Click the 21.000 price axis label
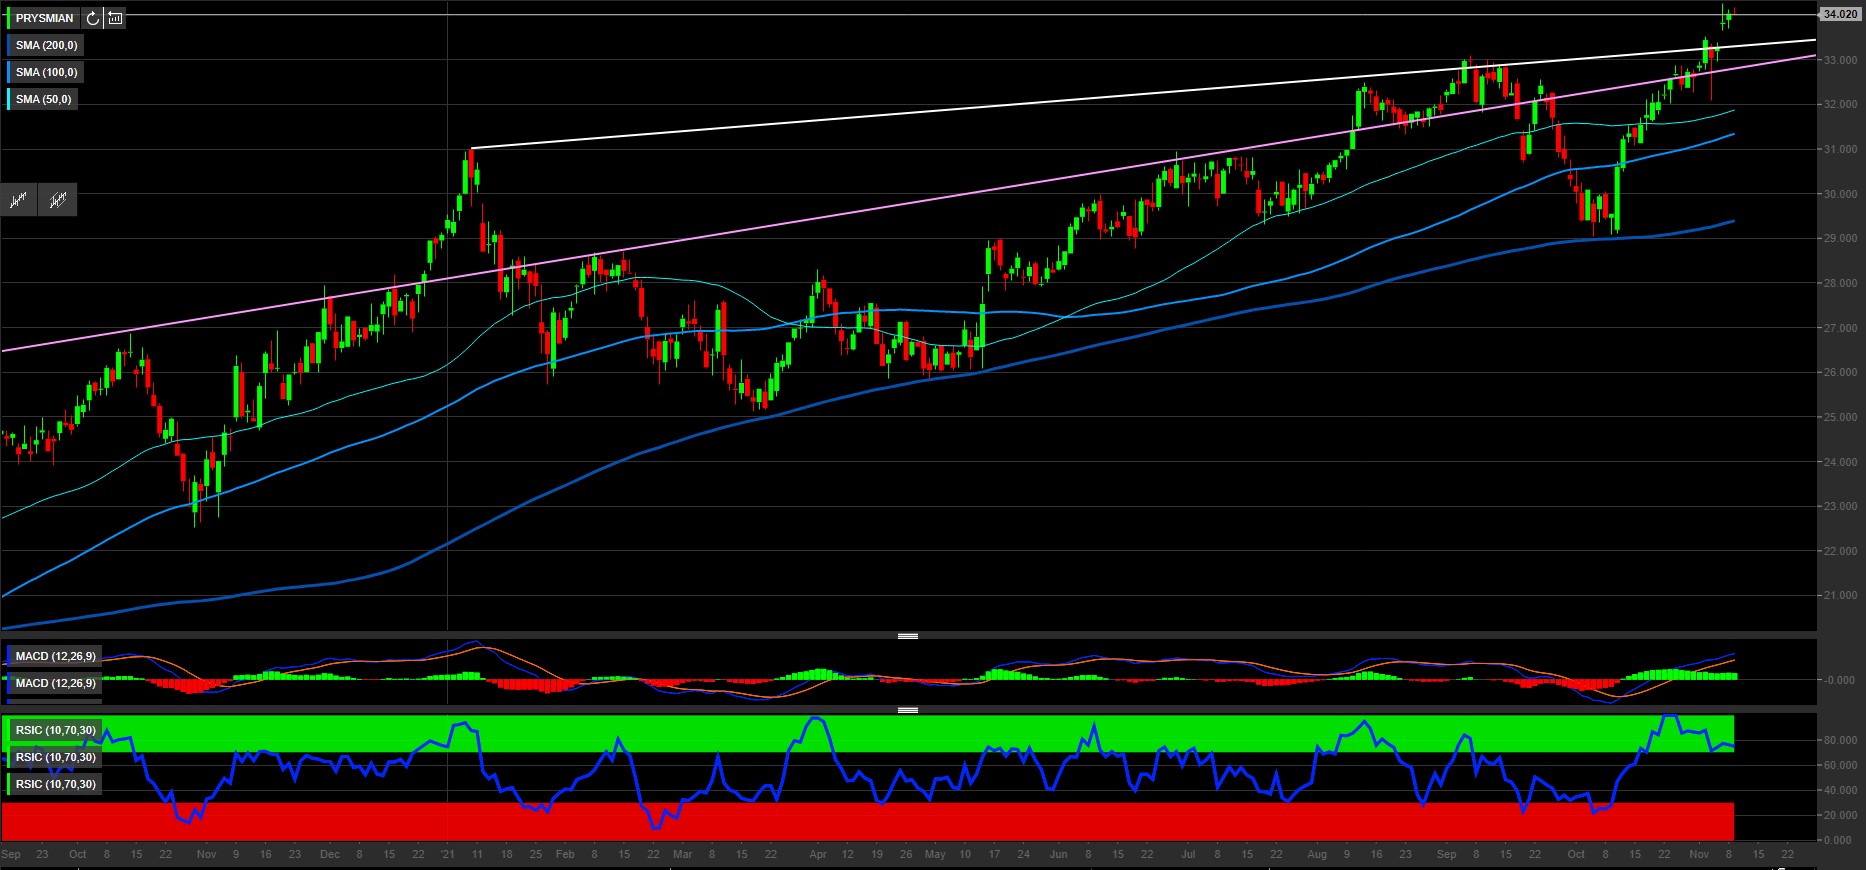 pos(1841,596)
